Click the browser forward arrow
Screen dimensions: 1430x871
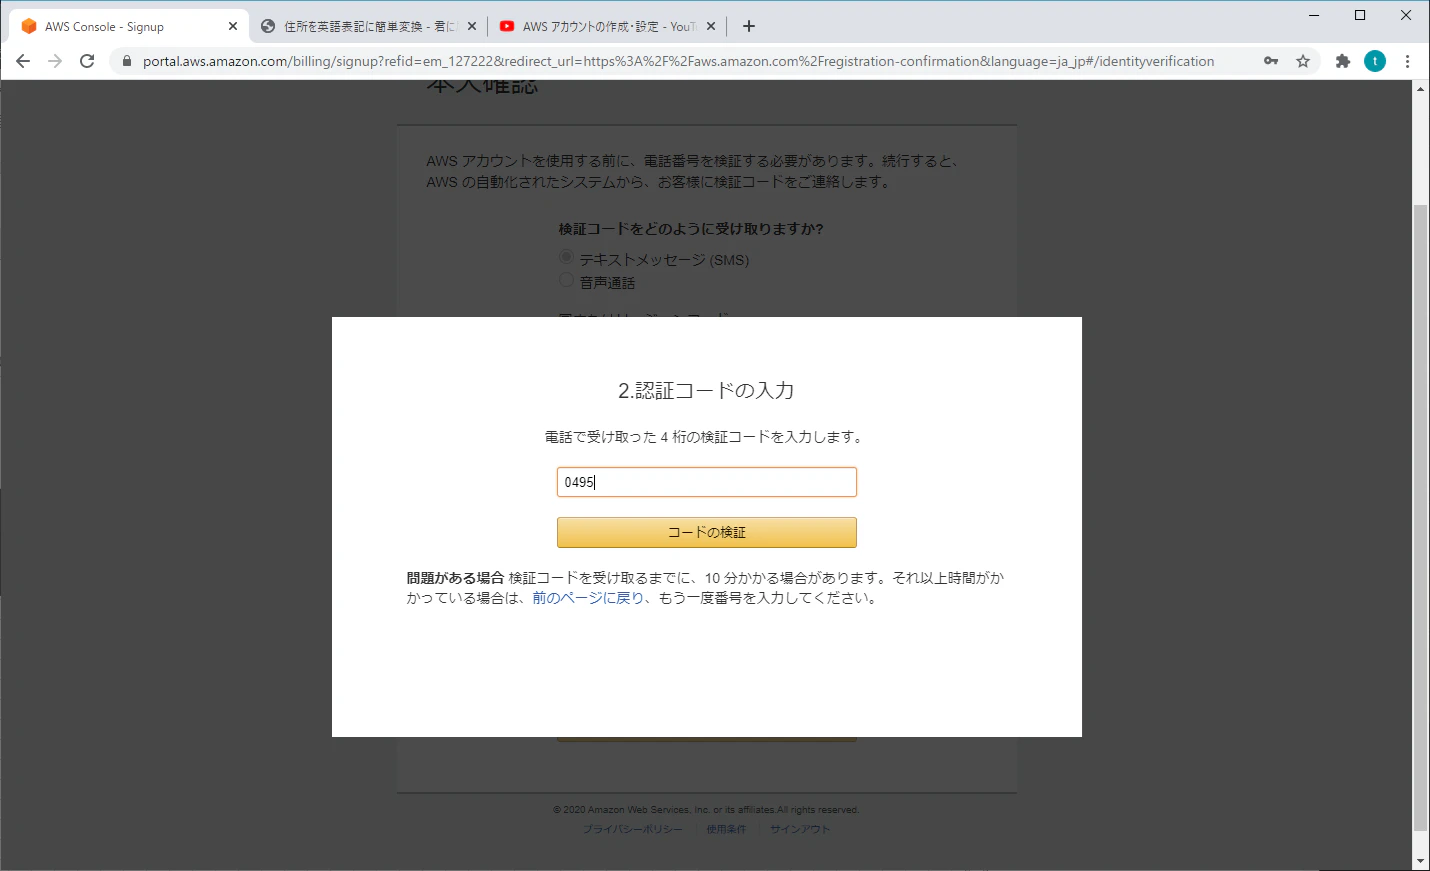click(x=55, y=61)
